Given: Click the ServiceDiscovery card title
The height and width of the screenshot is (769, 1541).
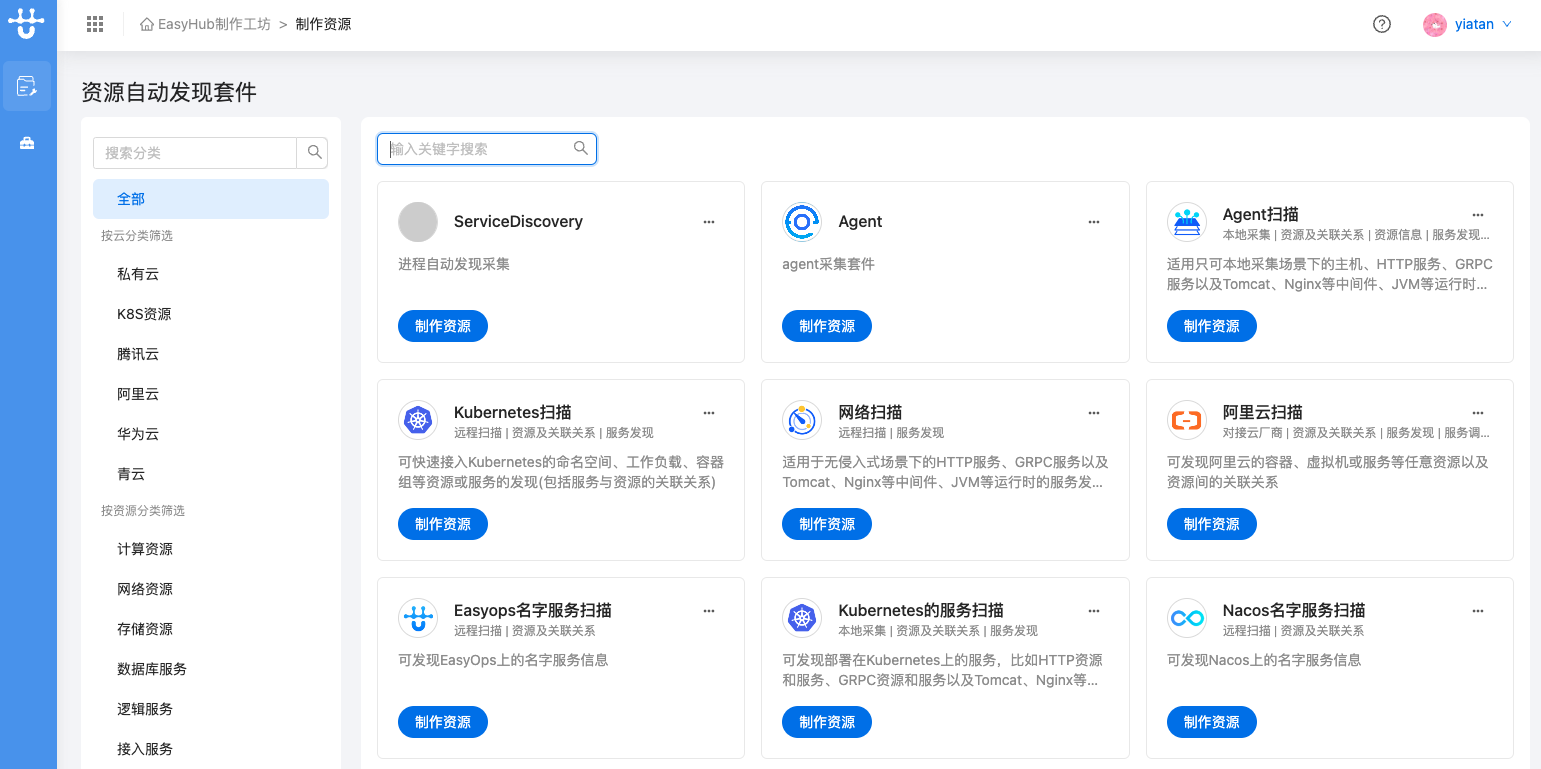Looking at the screenshot, I should [518, 222].
